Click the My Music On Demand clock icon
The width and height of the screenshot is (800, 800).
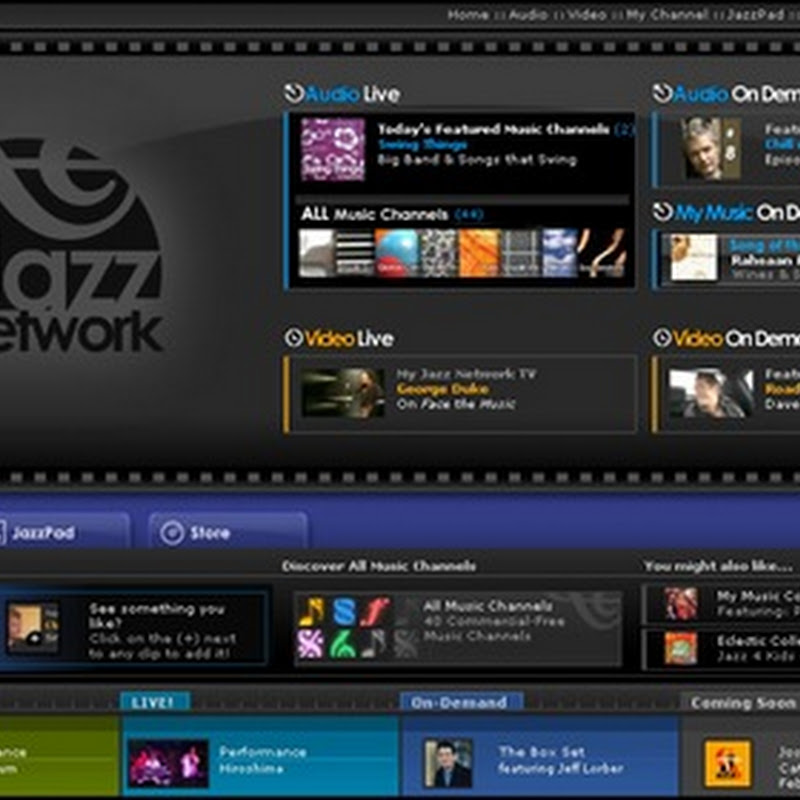662,212
